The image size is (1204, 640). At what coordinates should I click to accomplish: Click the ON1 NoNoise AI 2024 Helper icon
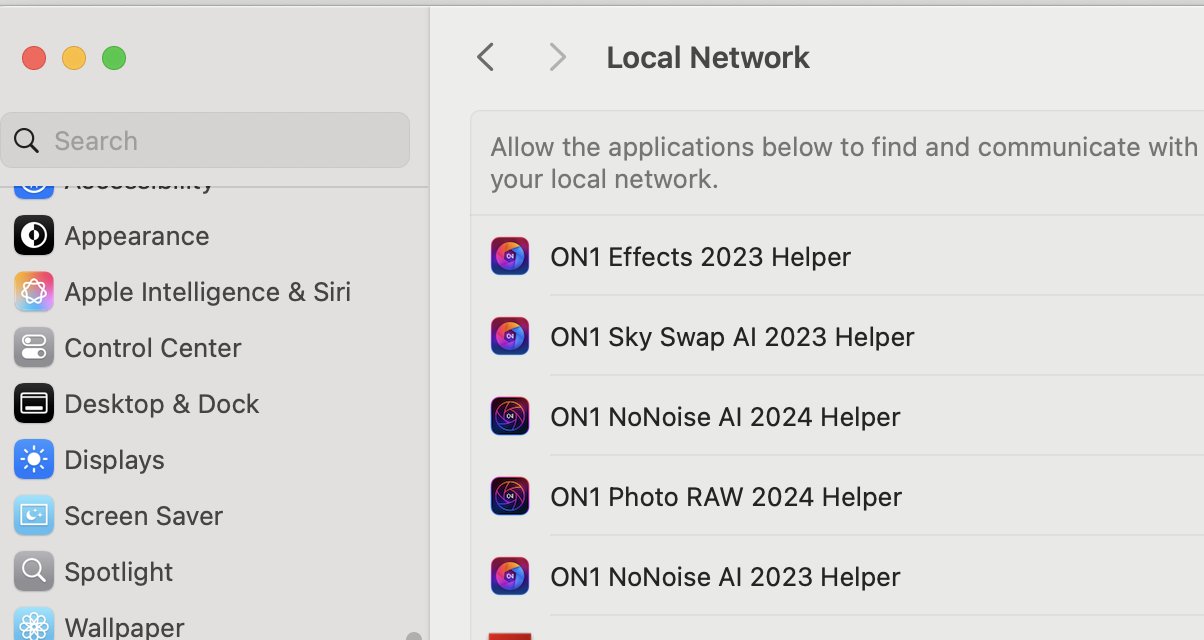[510, 416]
